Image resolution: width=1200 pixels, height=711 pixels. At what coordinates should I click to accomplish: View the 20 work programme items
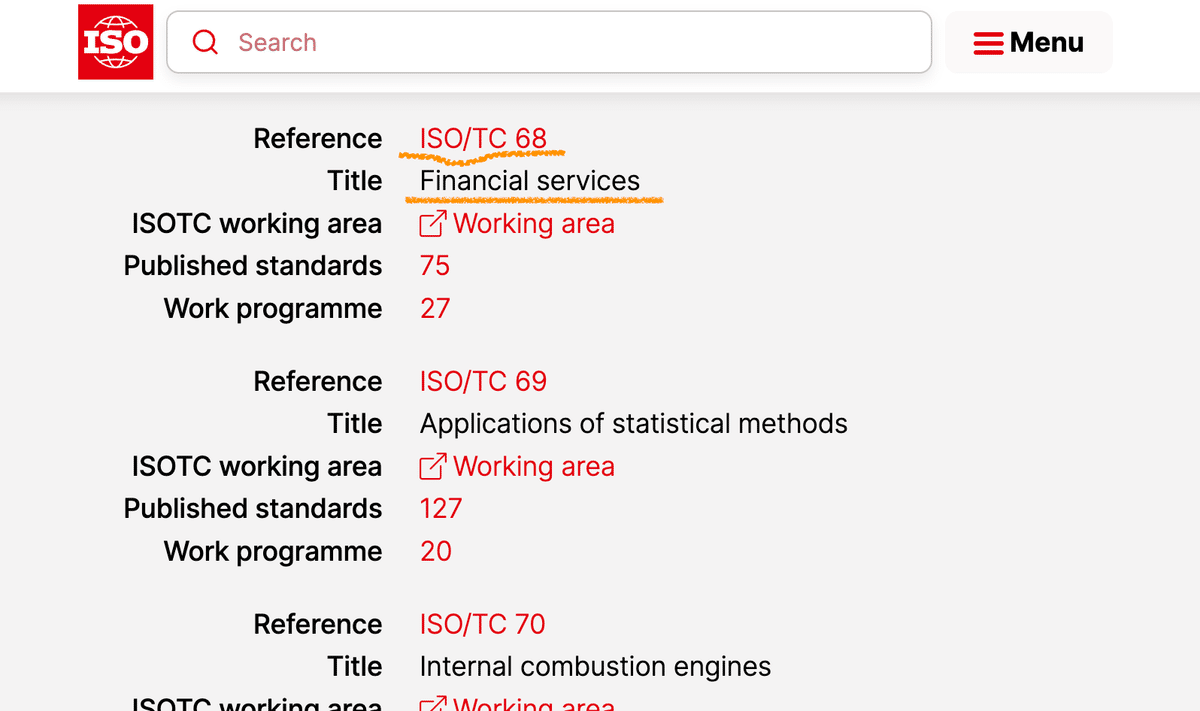coord(436,551)
